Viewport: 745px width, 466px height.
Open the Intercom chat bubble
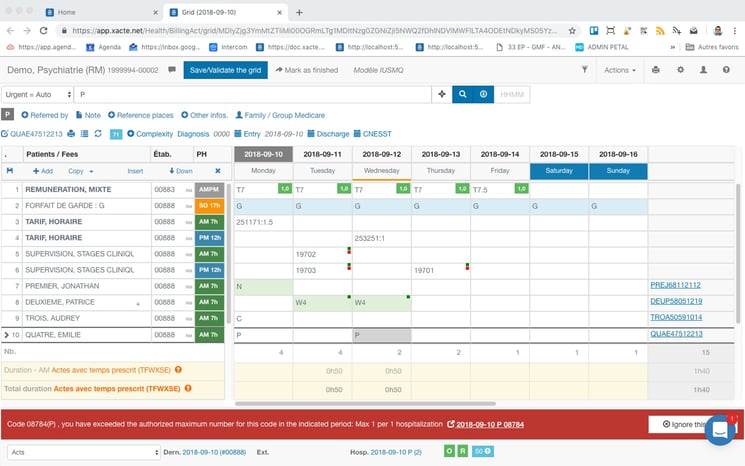720,429
